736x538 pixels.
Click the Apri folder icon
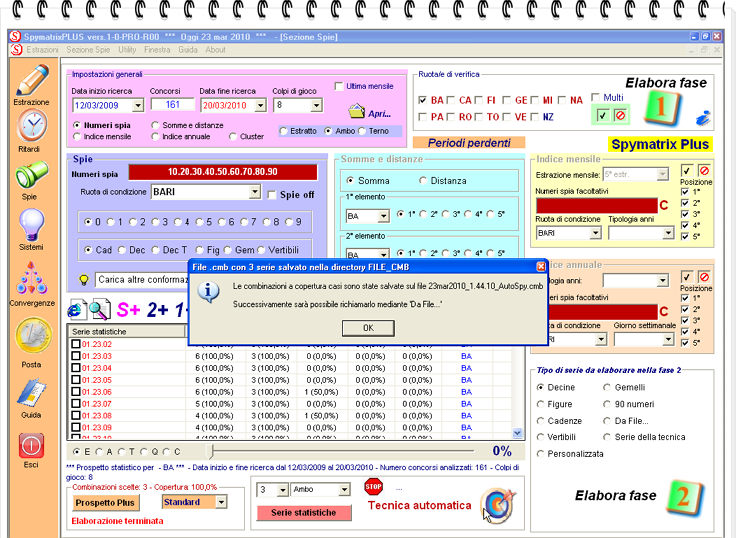pyautogui.click(x=357, y=112)
